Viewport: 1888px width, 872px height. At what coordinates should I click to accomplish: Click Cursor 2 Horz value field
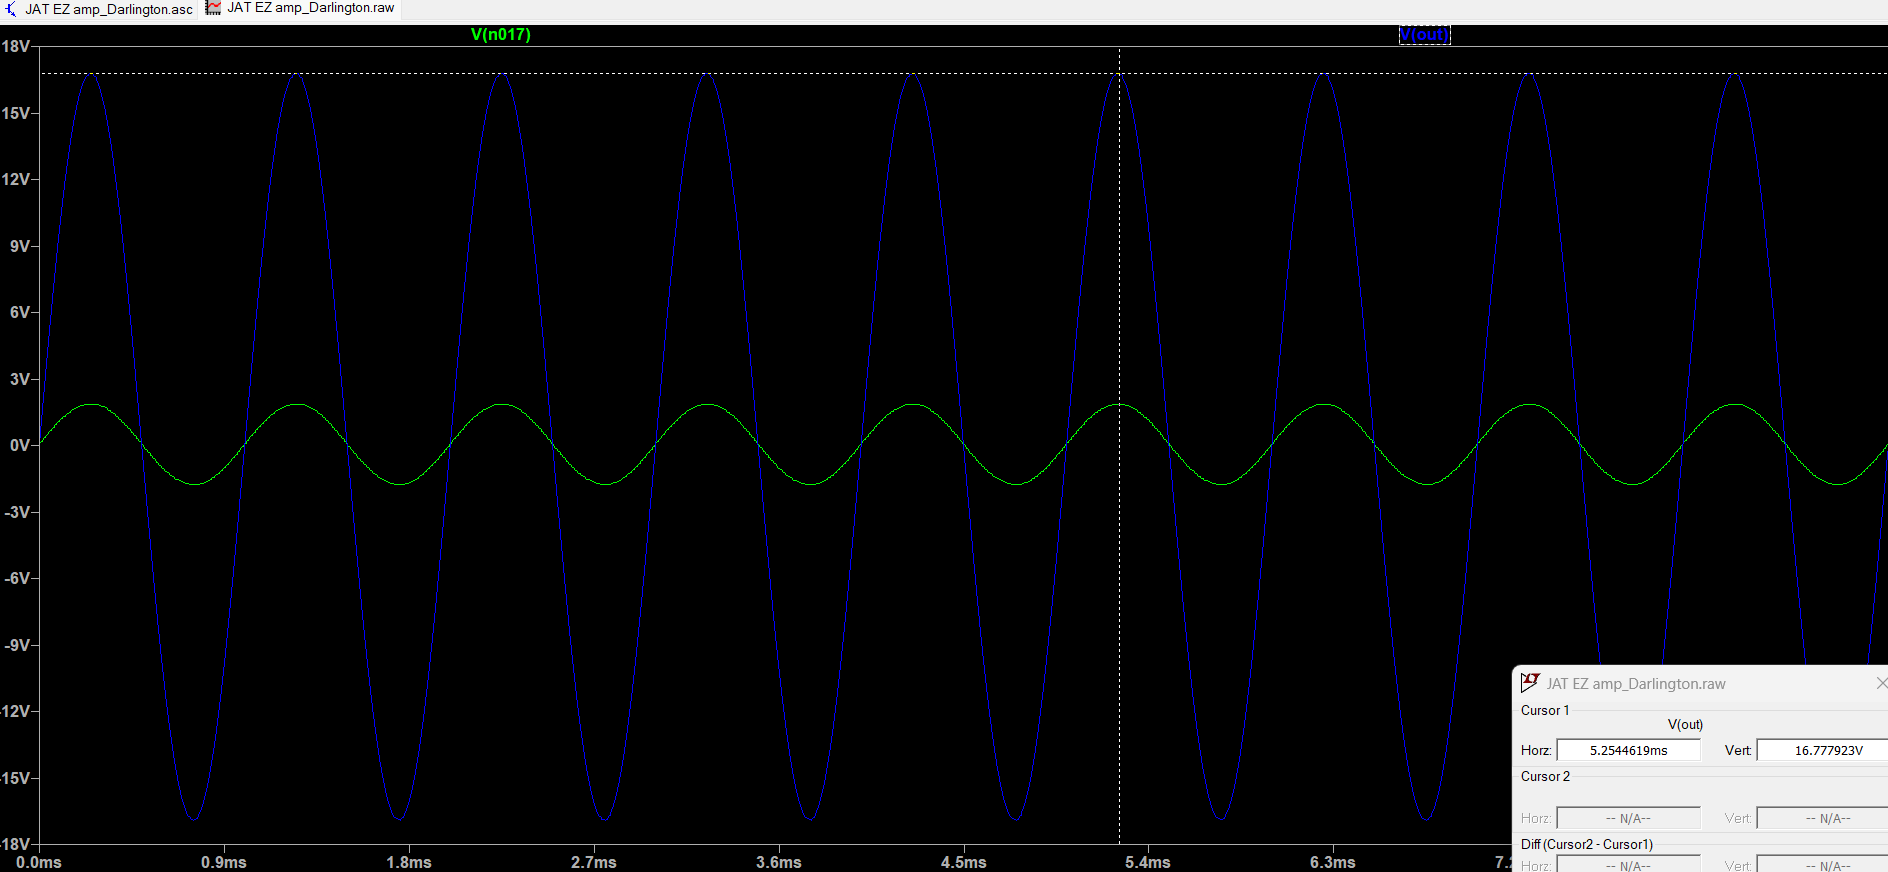pyautogui.click(x=1629, y=818)
